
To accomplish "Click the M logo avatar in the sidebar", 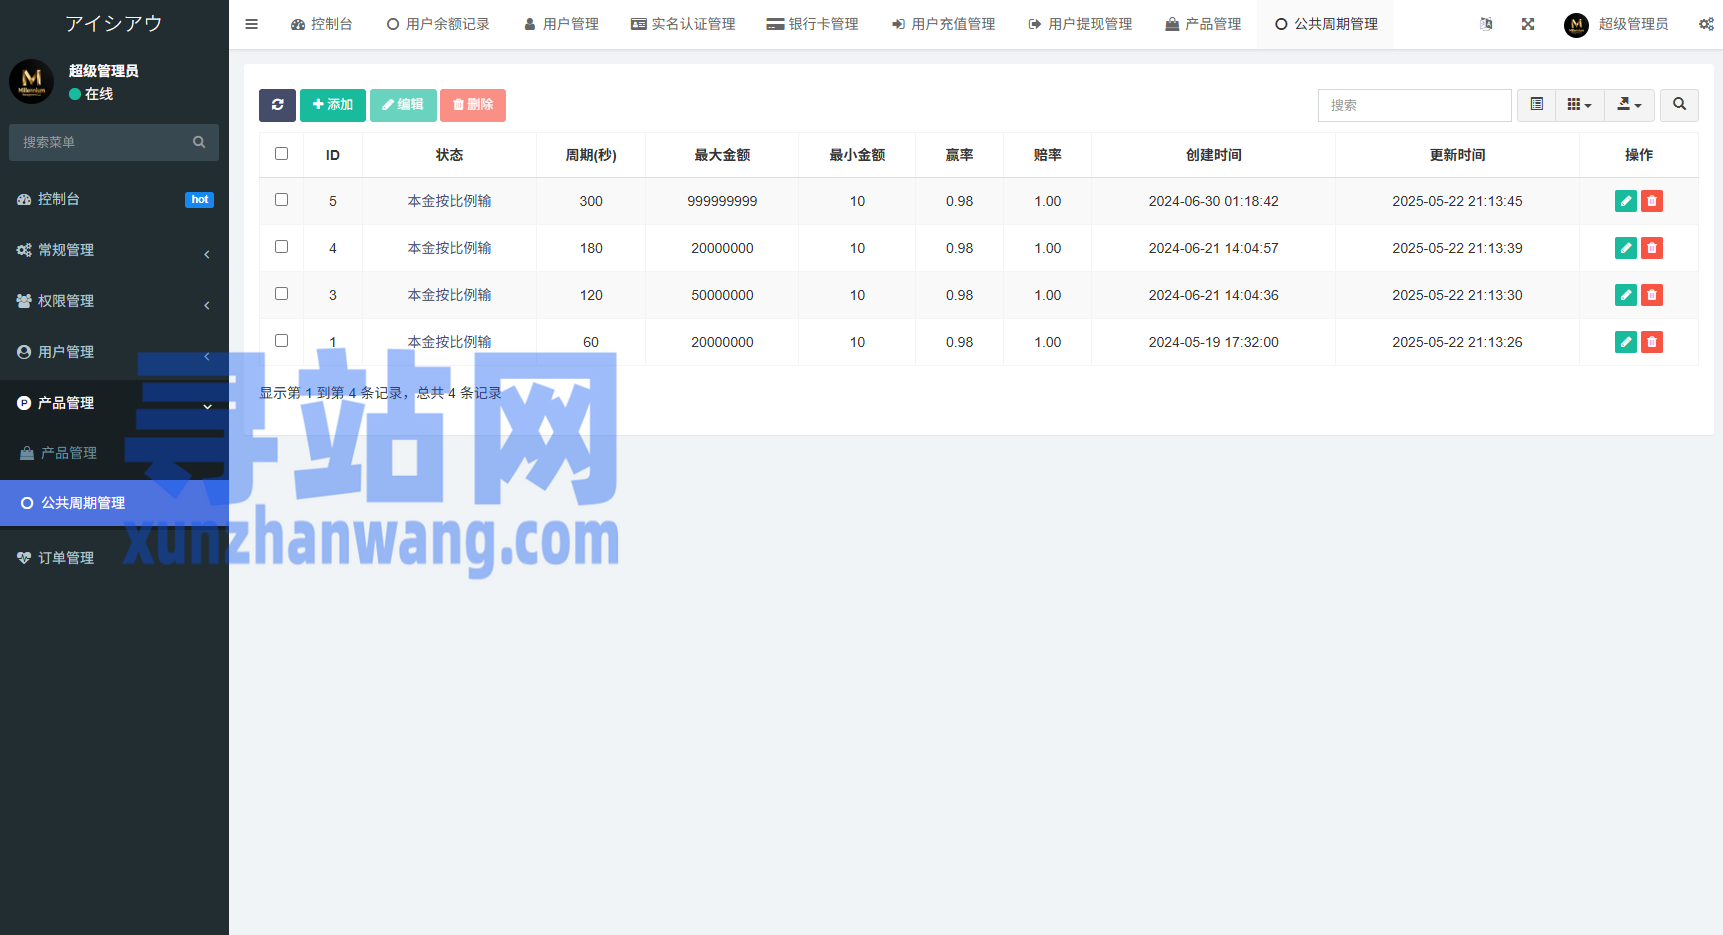I will 31,81.
